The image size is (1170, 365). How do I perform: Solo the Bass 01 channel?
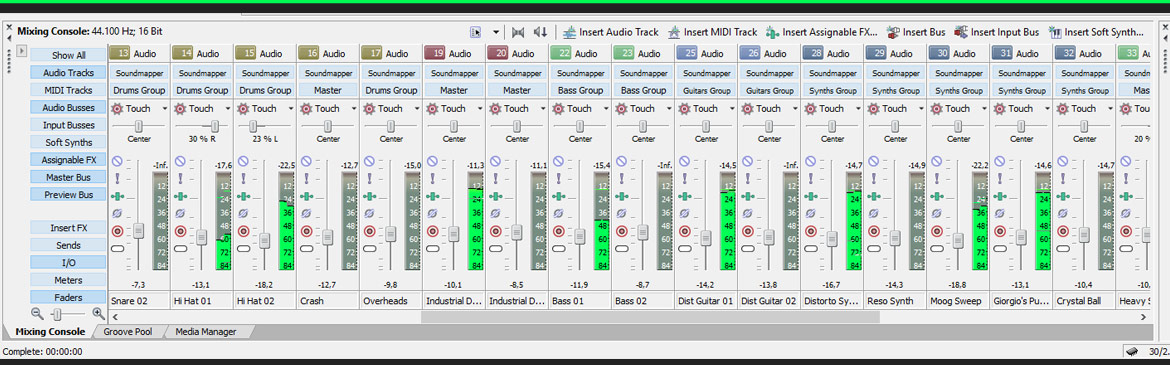click(x=558, y=178)
